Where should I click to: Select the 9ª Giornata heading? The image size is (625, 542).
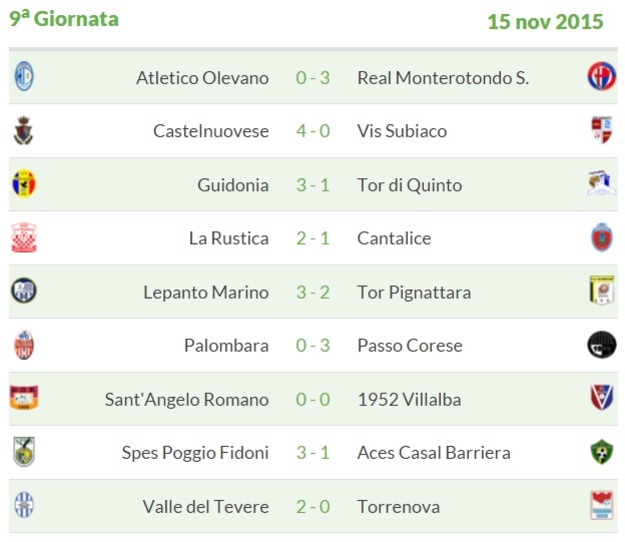click(64, 19)
